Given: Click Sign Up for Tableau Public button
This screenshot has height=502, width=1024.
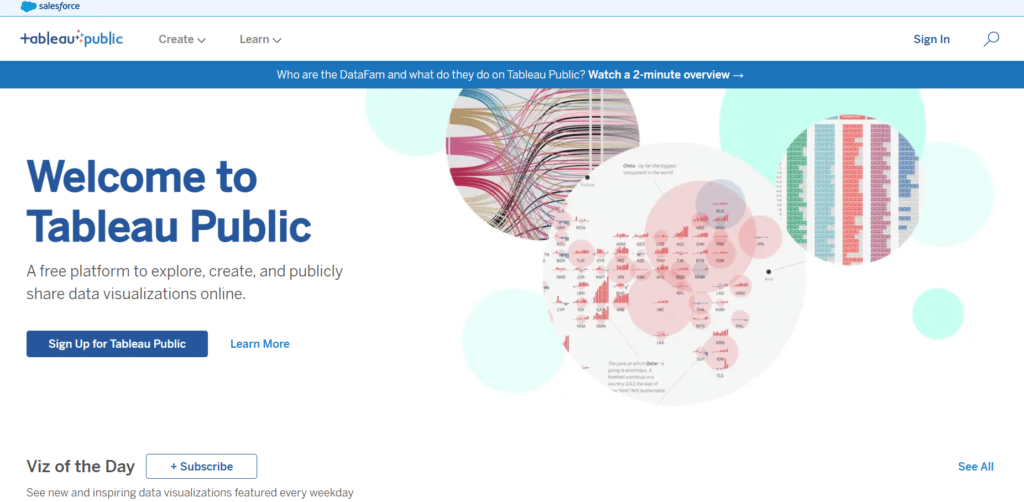Looking at the screenshot, I should click(x=117, y=344).
